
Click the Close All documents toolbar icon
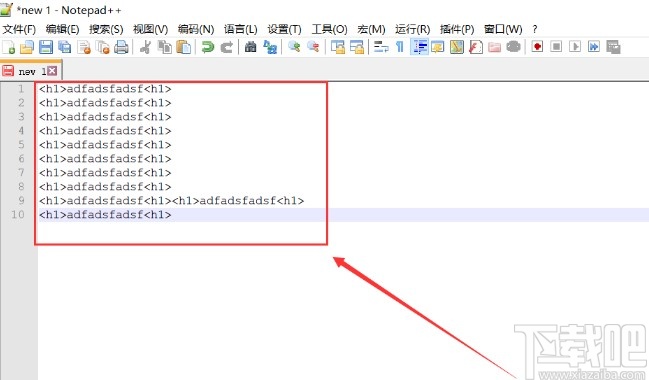(x=103, y=47)
